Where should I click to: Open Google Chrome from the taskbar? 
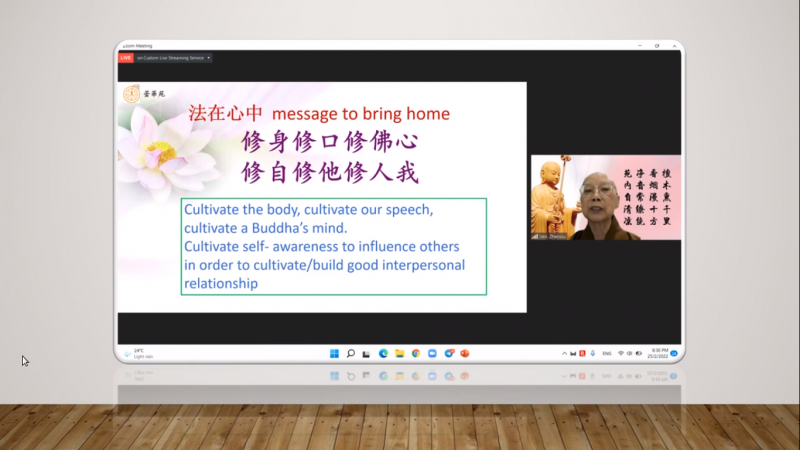pos(415,353)
